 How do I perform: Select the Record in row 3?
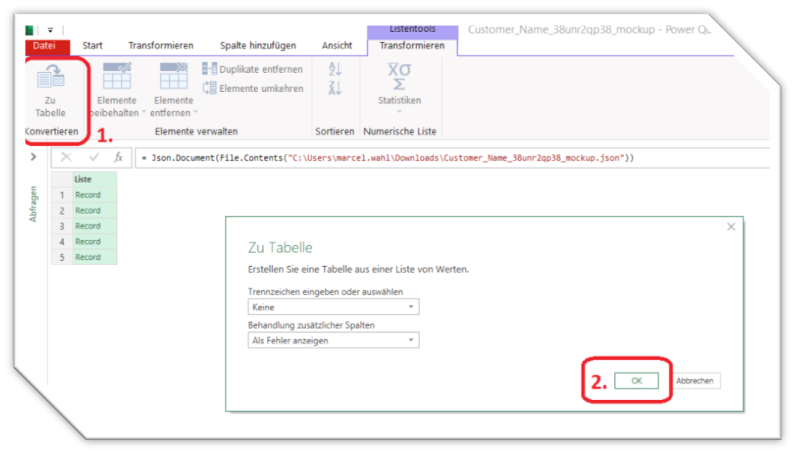click(88, 226)
